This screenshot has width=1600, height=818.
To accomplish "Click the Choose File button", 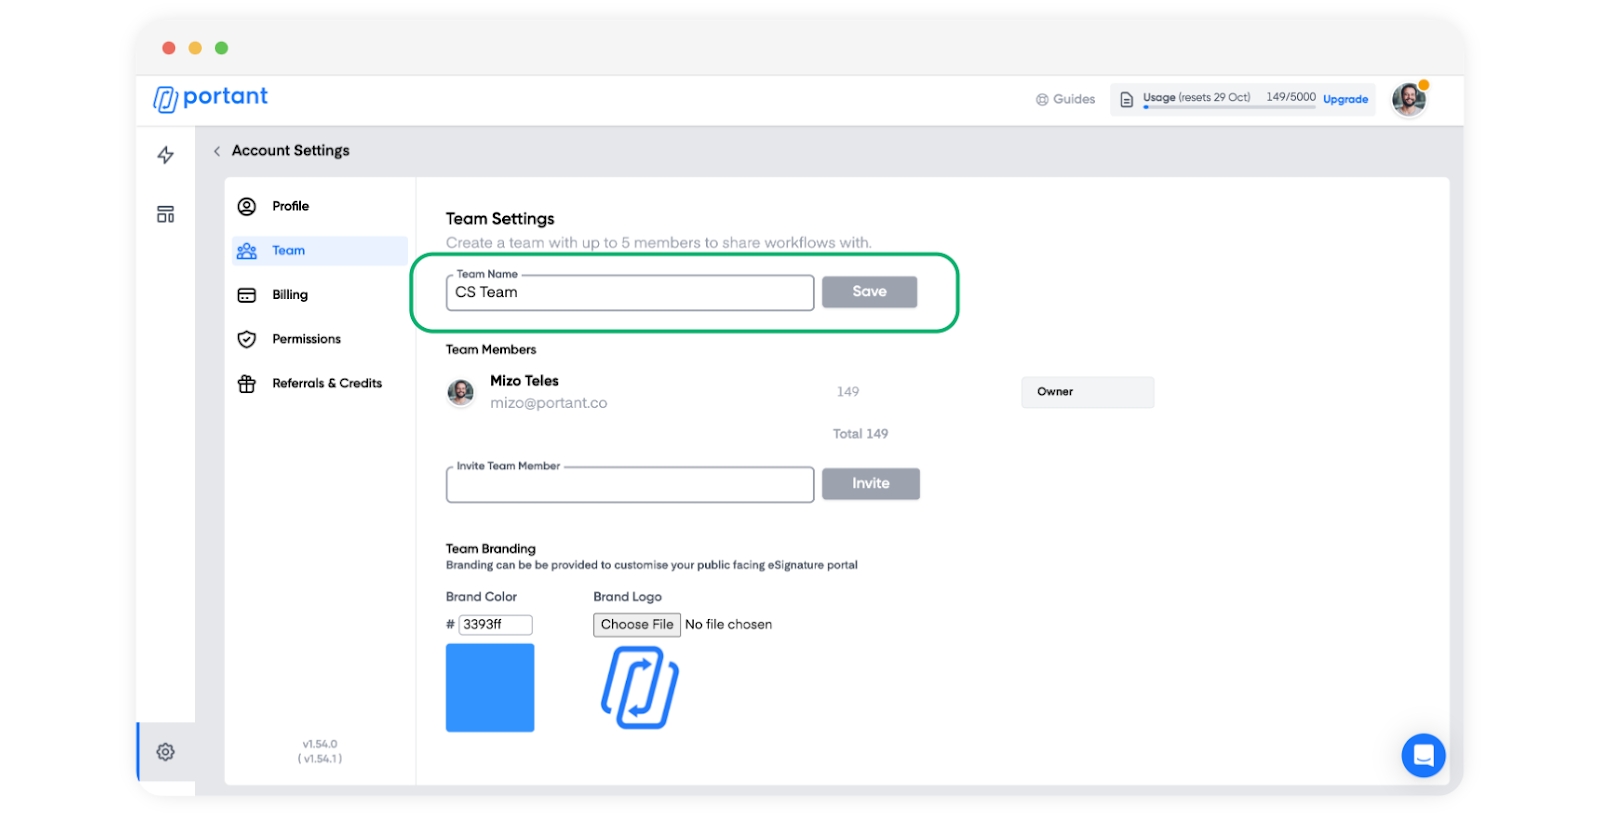I will click(x=637, y=625).
